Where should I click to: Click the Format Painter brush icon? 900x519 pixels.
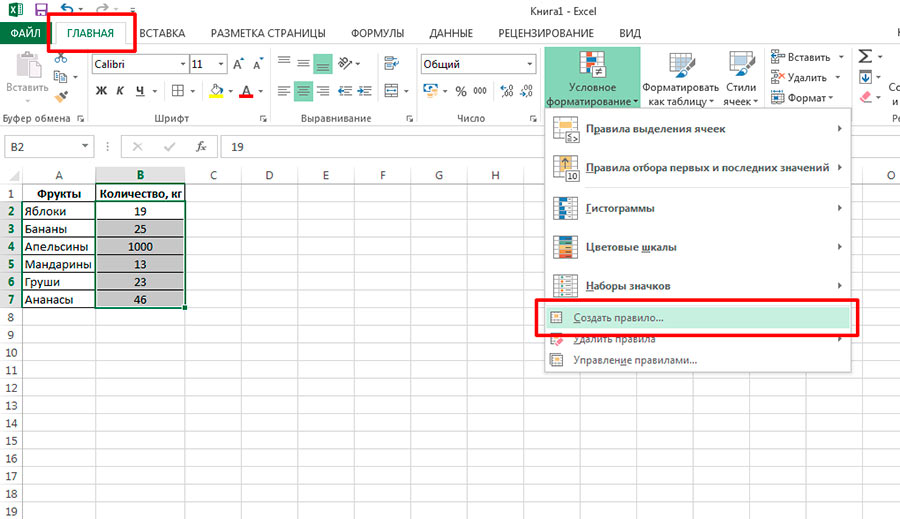[x=61, y=96]
